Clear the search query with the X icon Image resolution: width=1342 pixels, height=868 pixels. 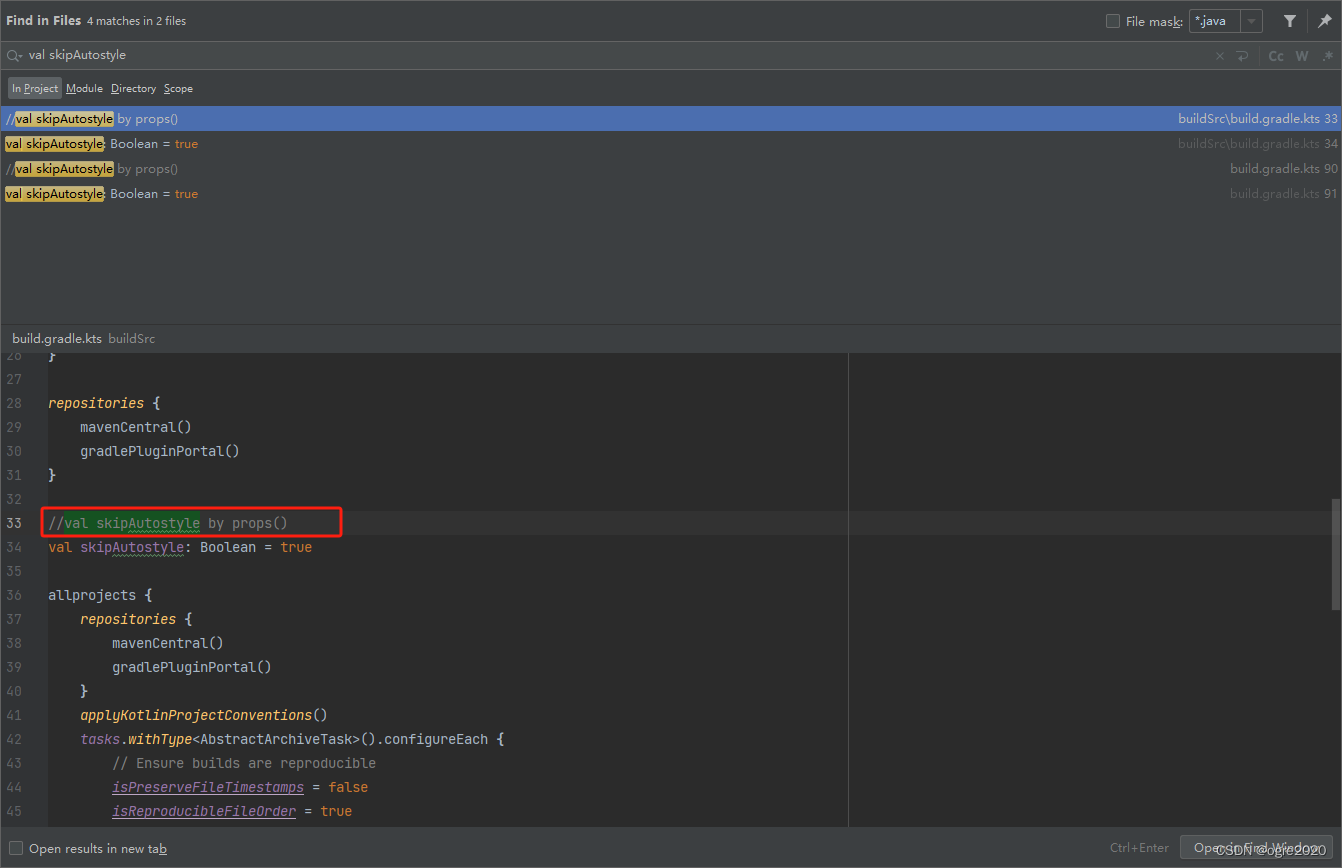pos(1219,56)
